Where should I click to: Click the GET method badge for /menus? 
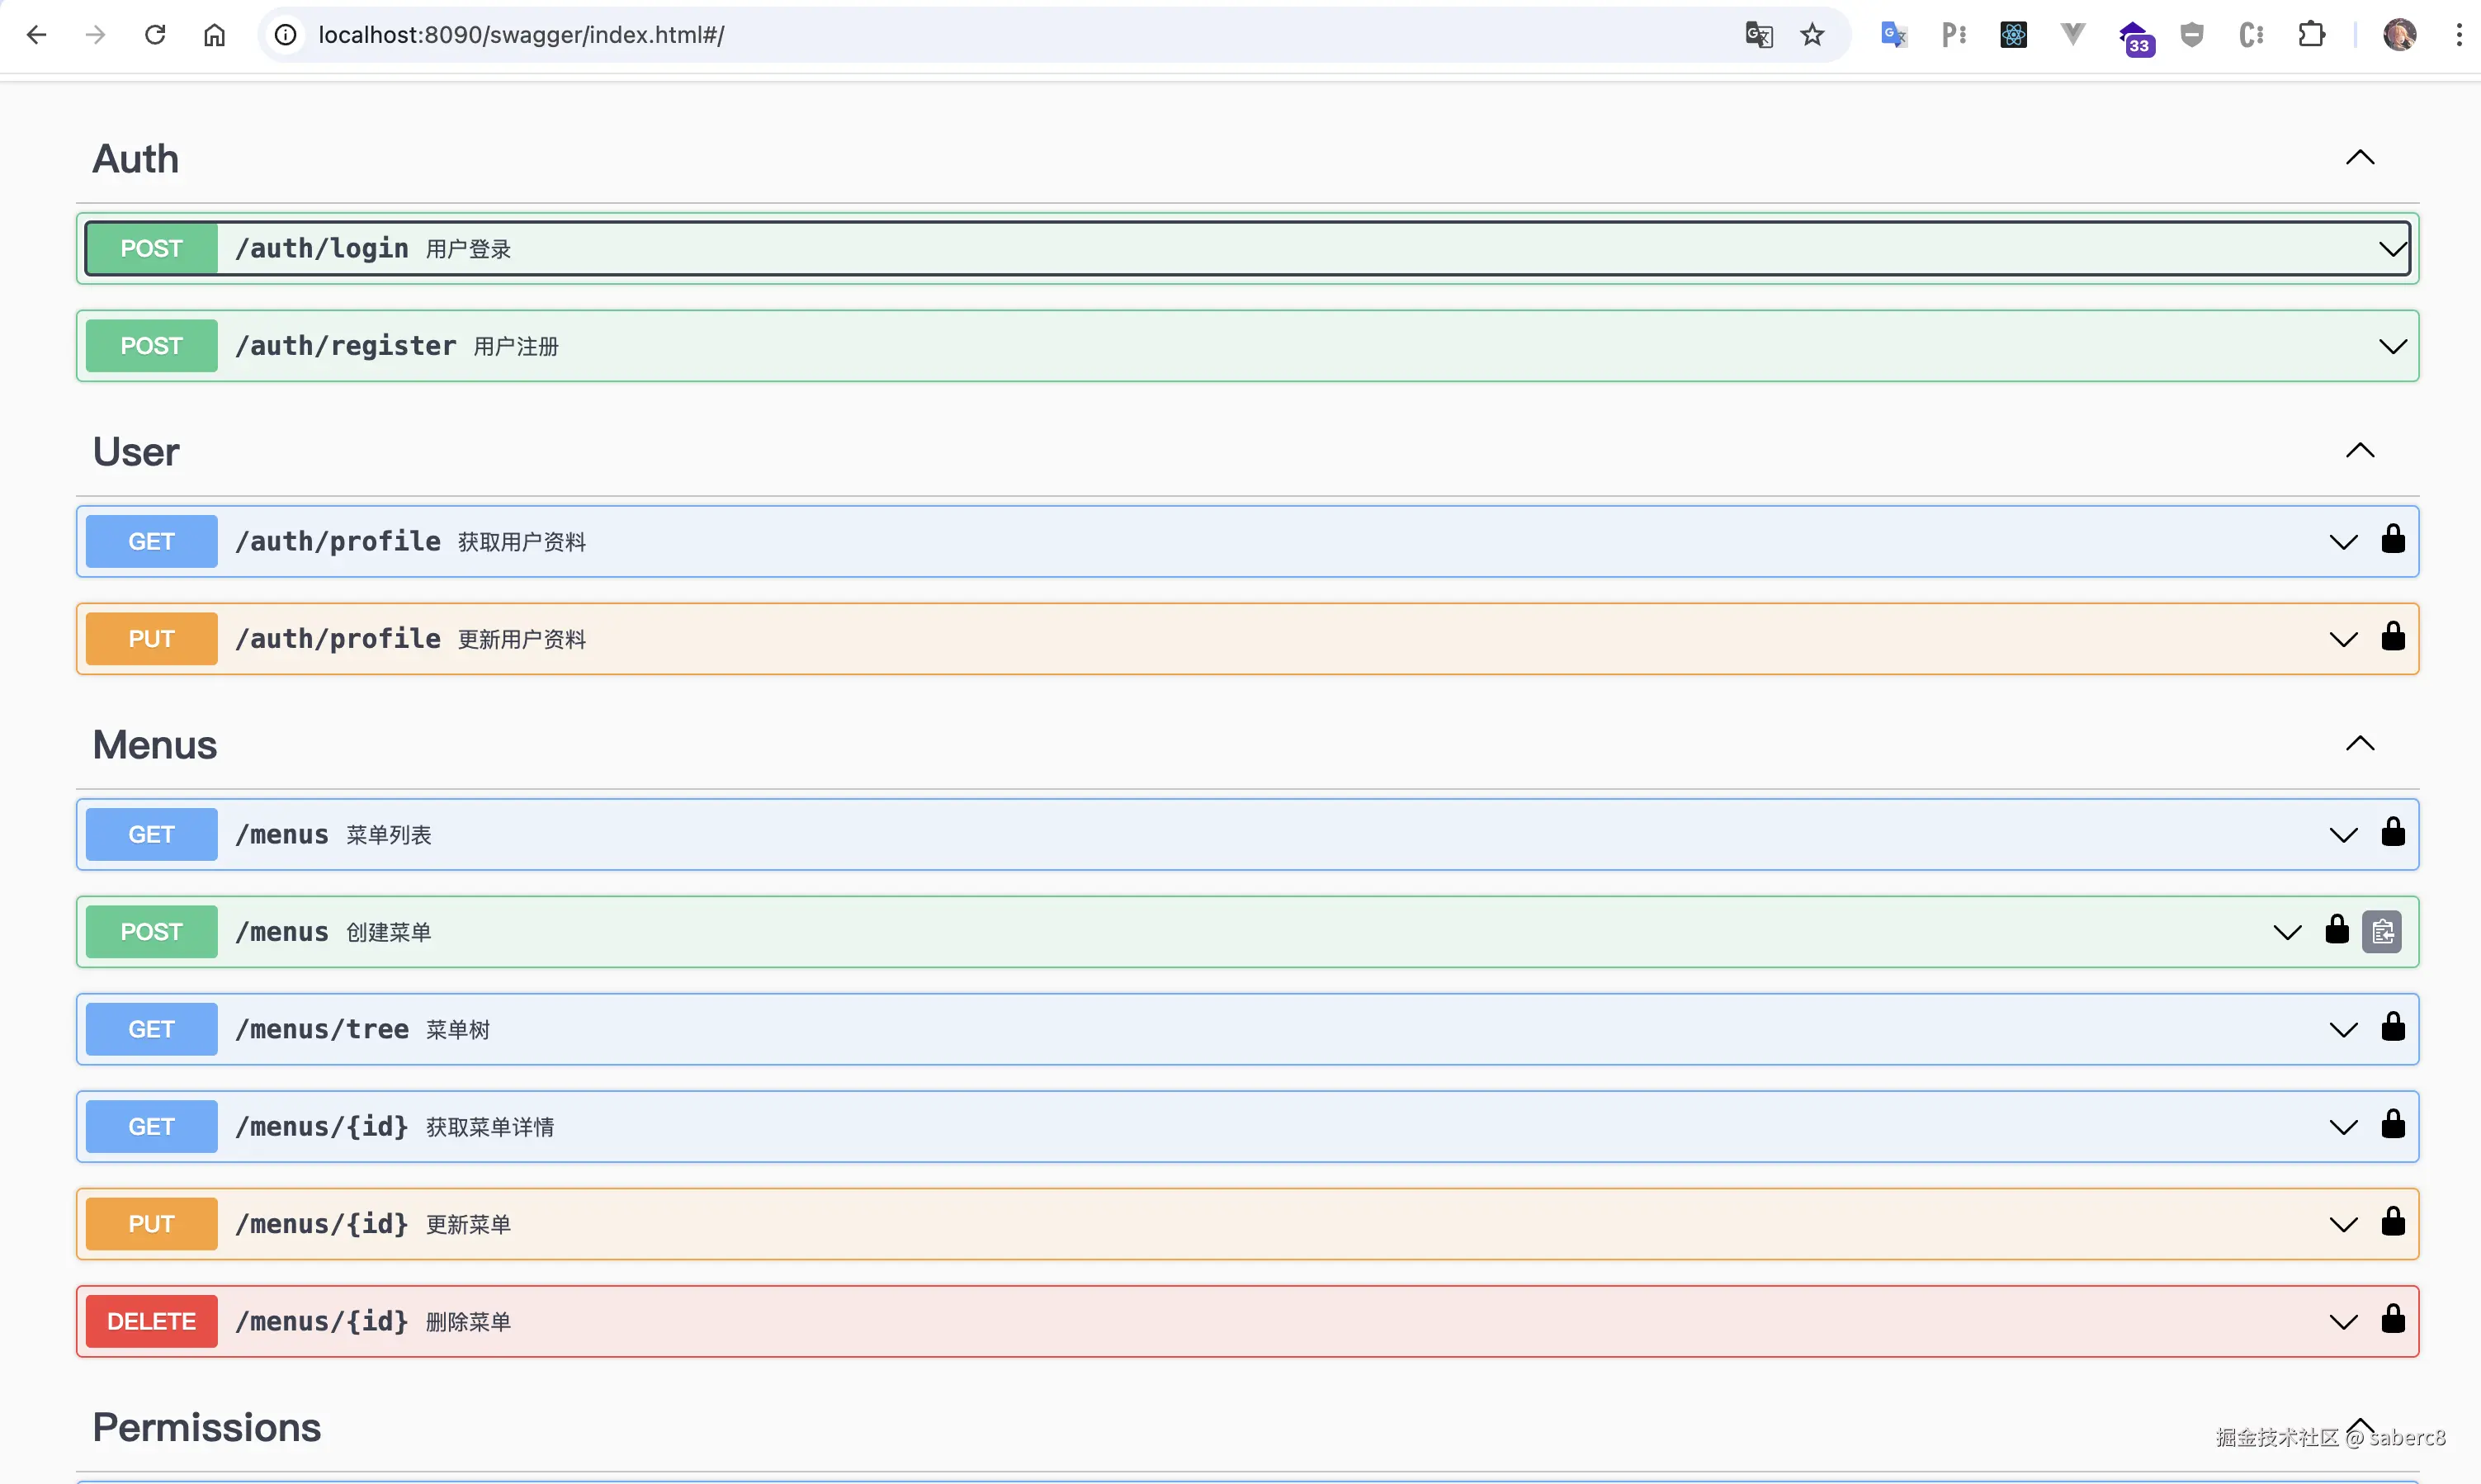click(151, 834)
